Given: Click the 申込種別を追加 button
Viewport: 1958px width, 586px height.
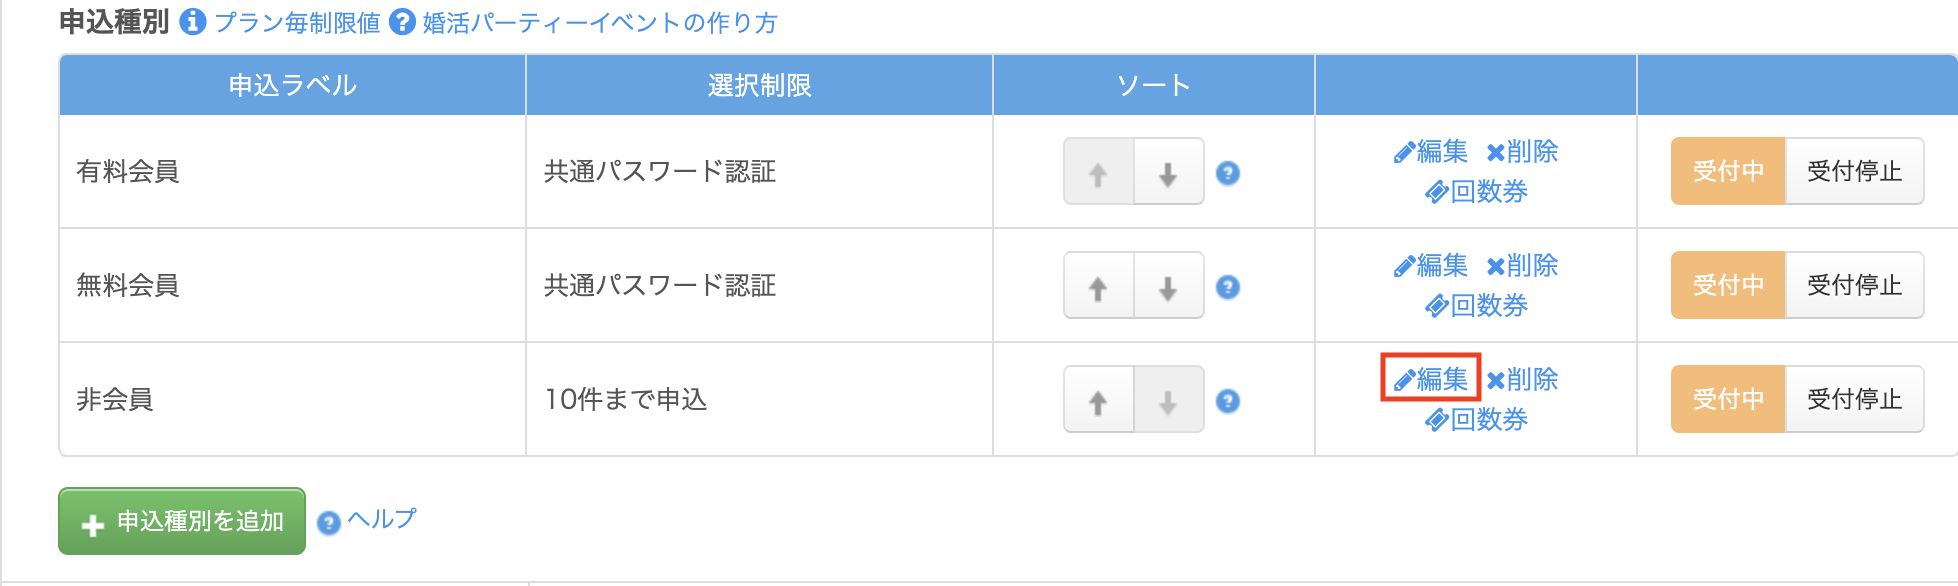Looking at the screenshot, I should (x=182, y=521).
